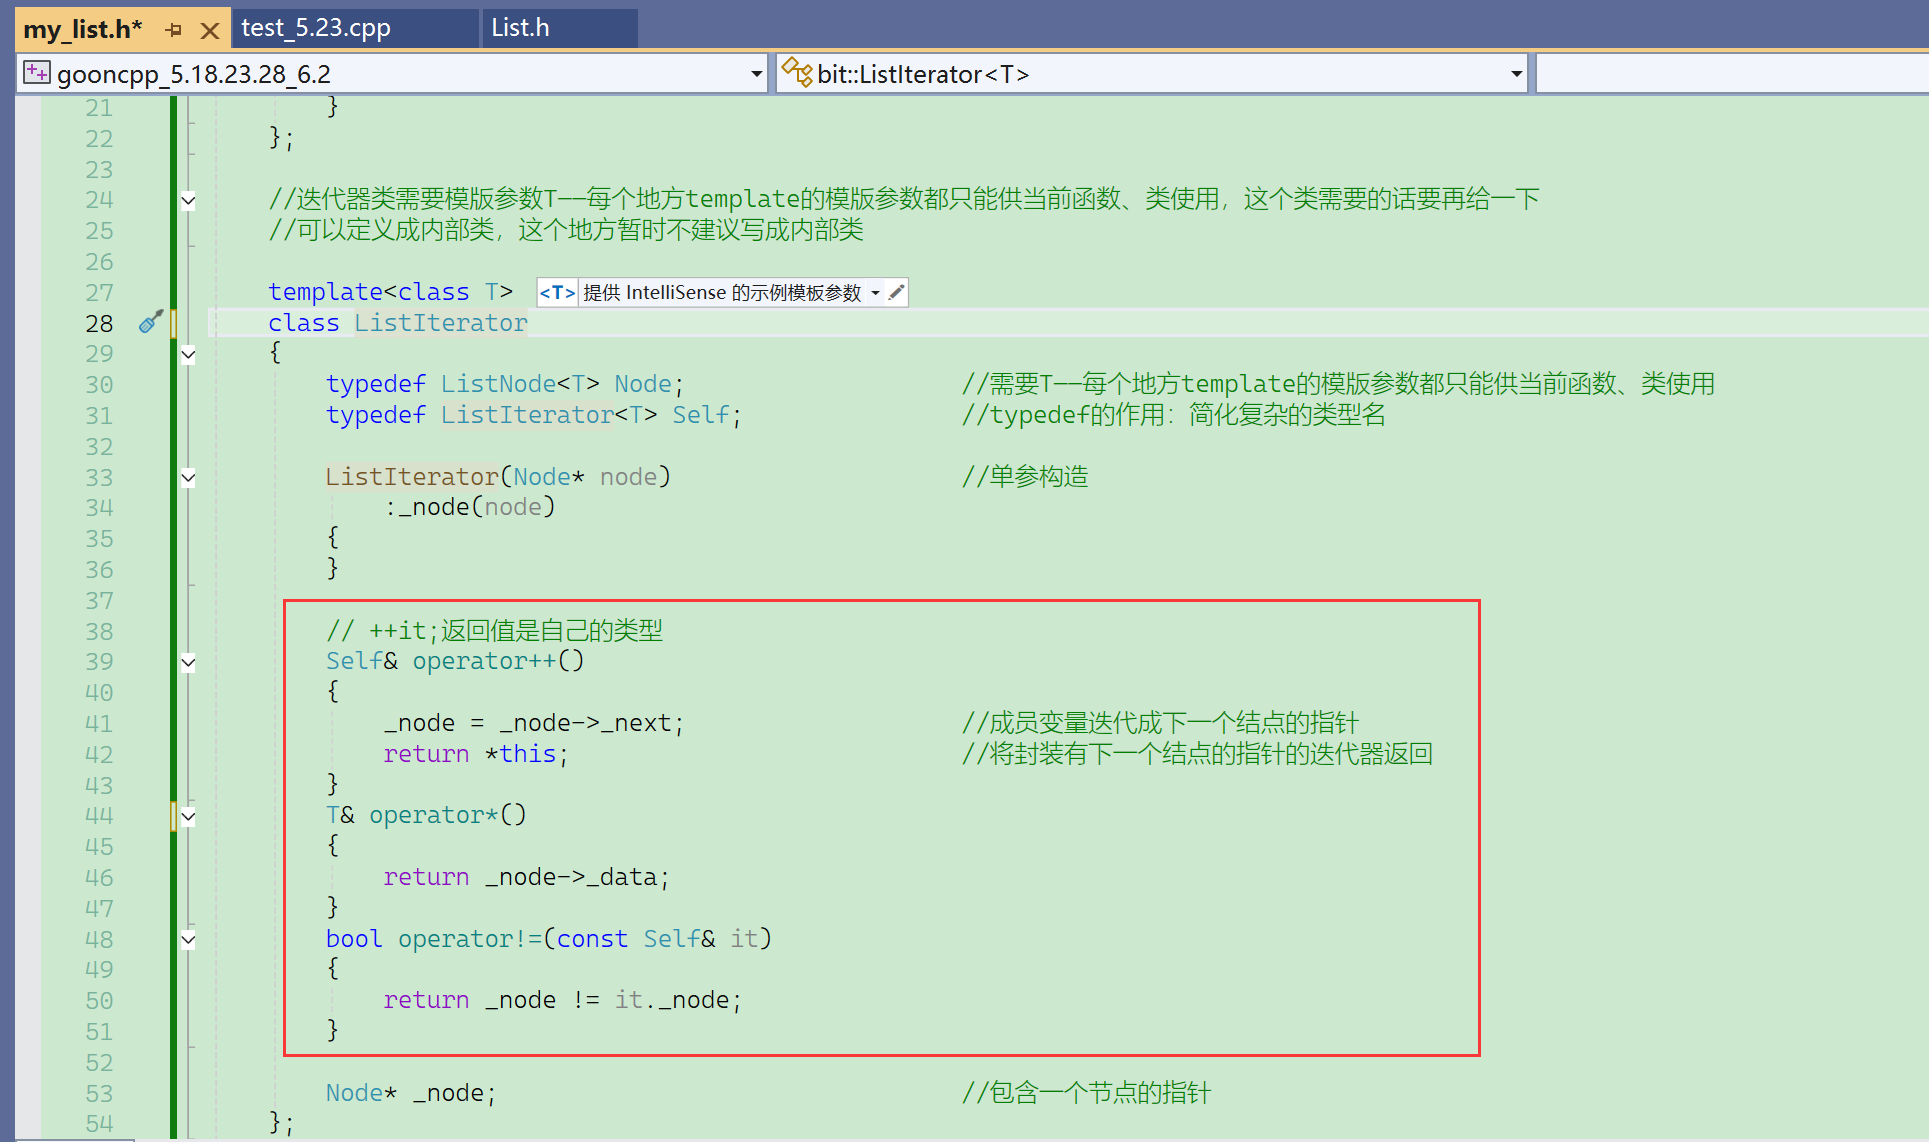Image resolution: width=1929 pixels, height=1142 pixels.
Task: Collapse the operator++ function at line 39
Action: click(x=188, y=662)
